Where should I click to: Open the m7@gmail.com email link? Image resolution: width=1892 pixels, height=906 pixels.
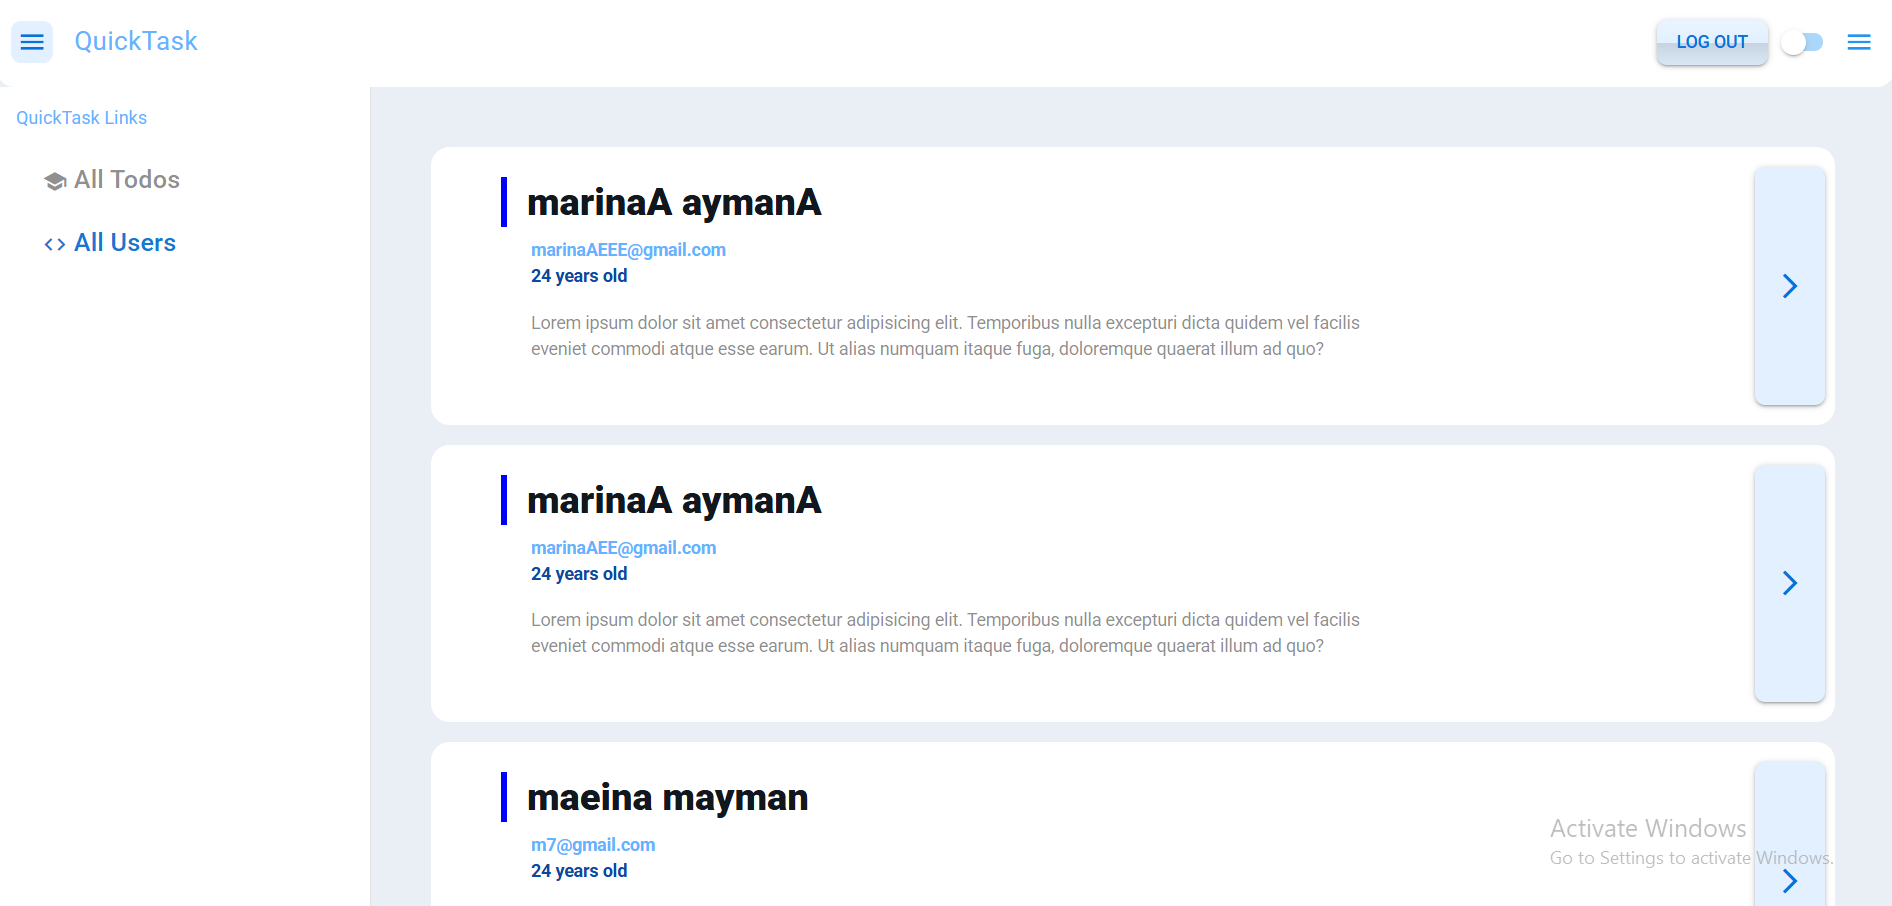point(593,845)
